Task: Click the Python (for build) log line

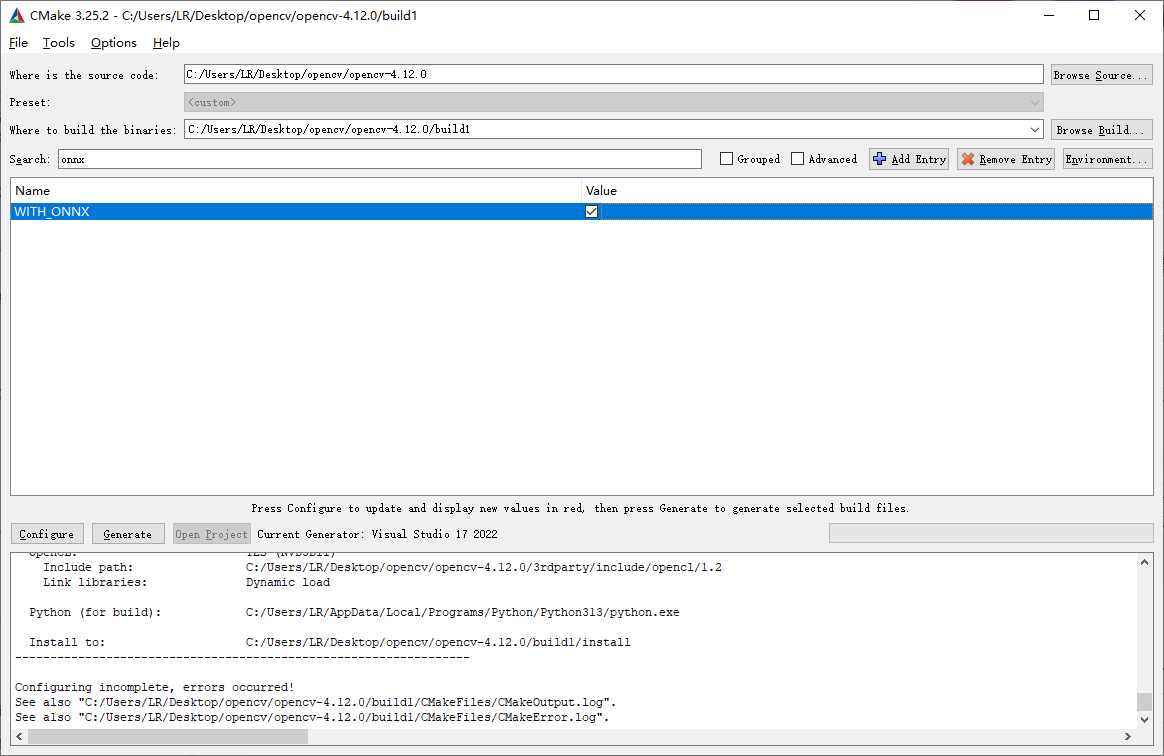Action: tap(354, 613)
